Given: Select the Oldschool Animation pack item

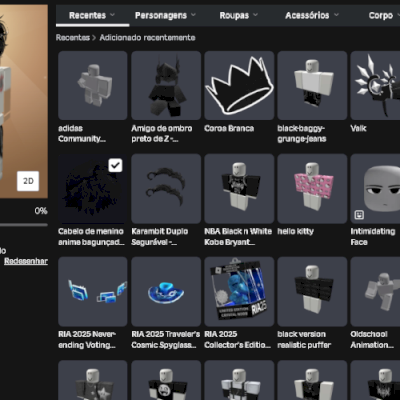Looking at the screenshot, I should [375, 291].
